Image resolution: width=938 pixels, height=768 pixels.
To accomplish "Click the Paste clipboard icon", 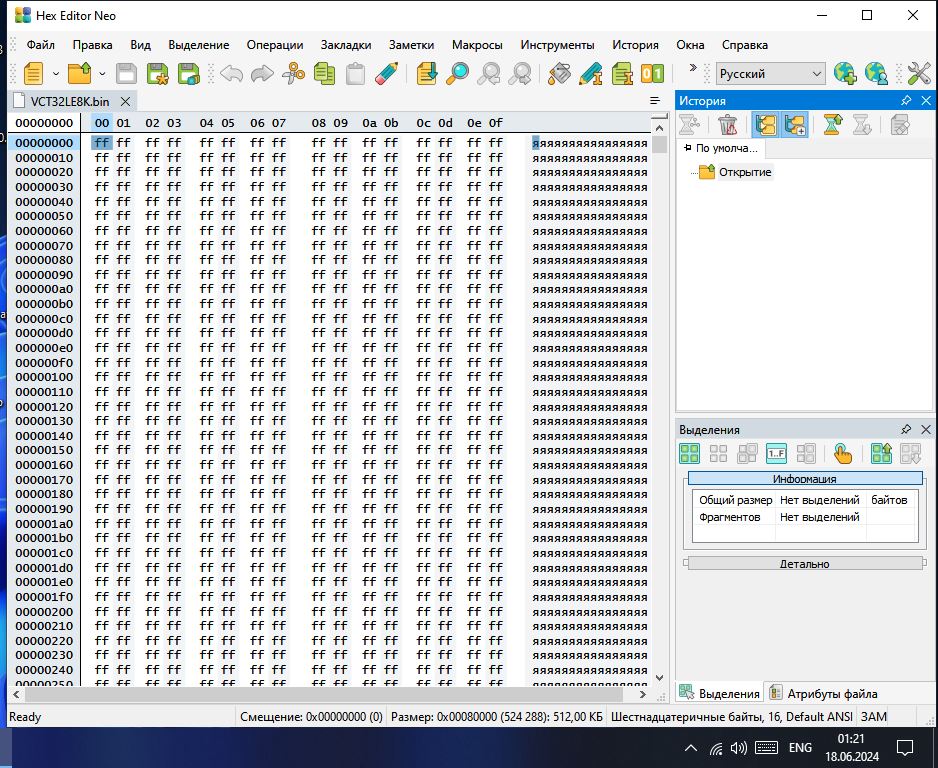I will pyautogui.click(x=355, y=74).
